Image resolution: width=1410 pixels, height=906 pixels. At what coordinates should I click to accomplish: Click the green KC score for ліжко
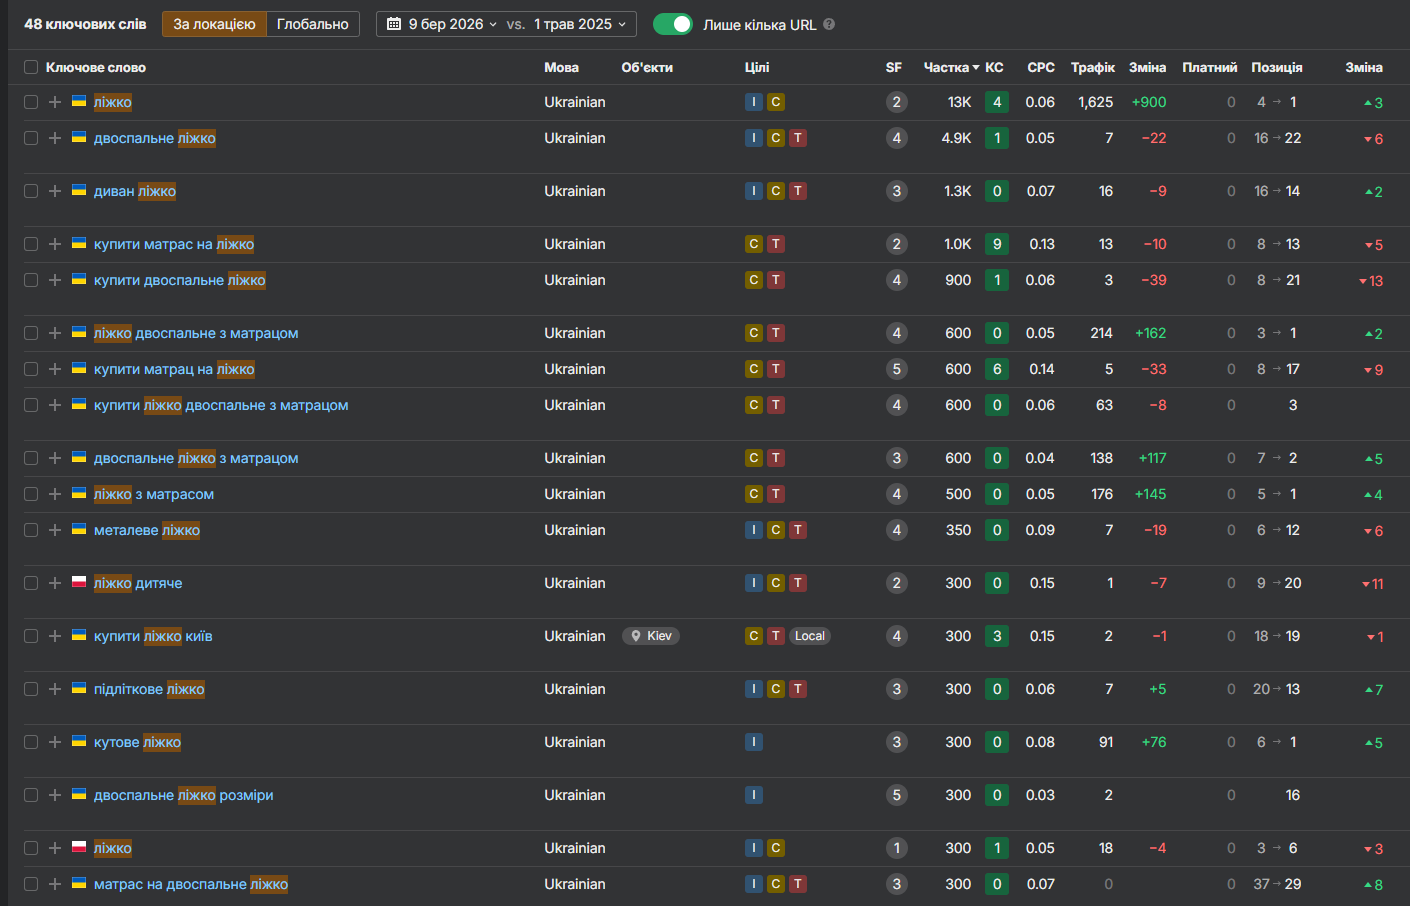click(x=996, y=102)
